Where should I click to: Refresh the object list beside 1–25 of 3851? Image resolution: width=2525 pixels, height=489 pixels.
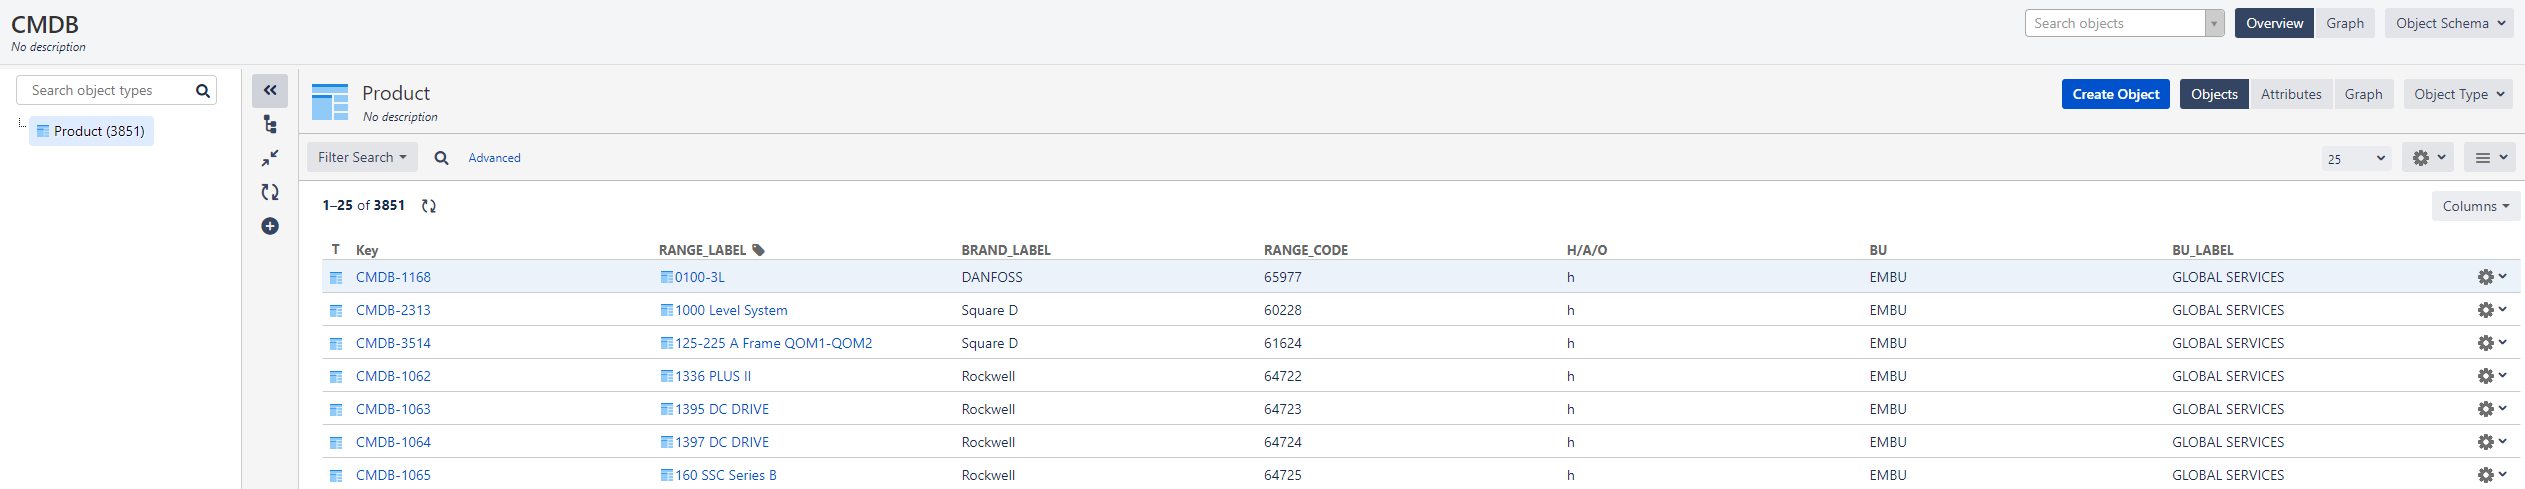429,206
